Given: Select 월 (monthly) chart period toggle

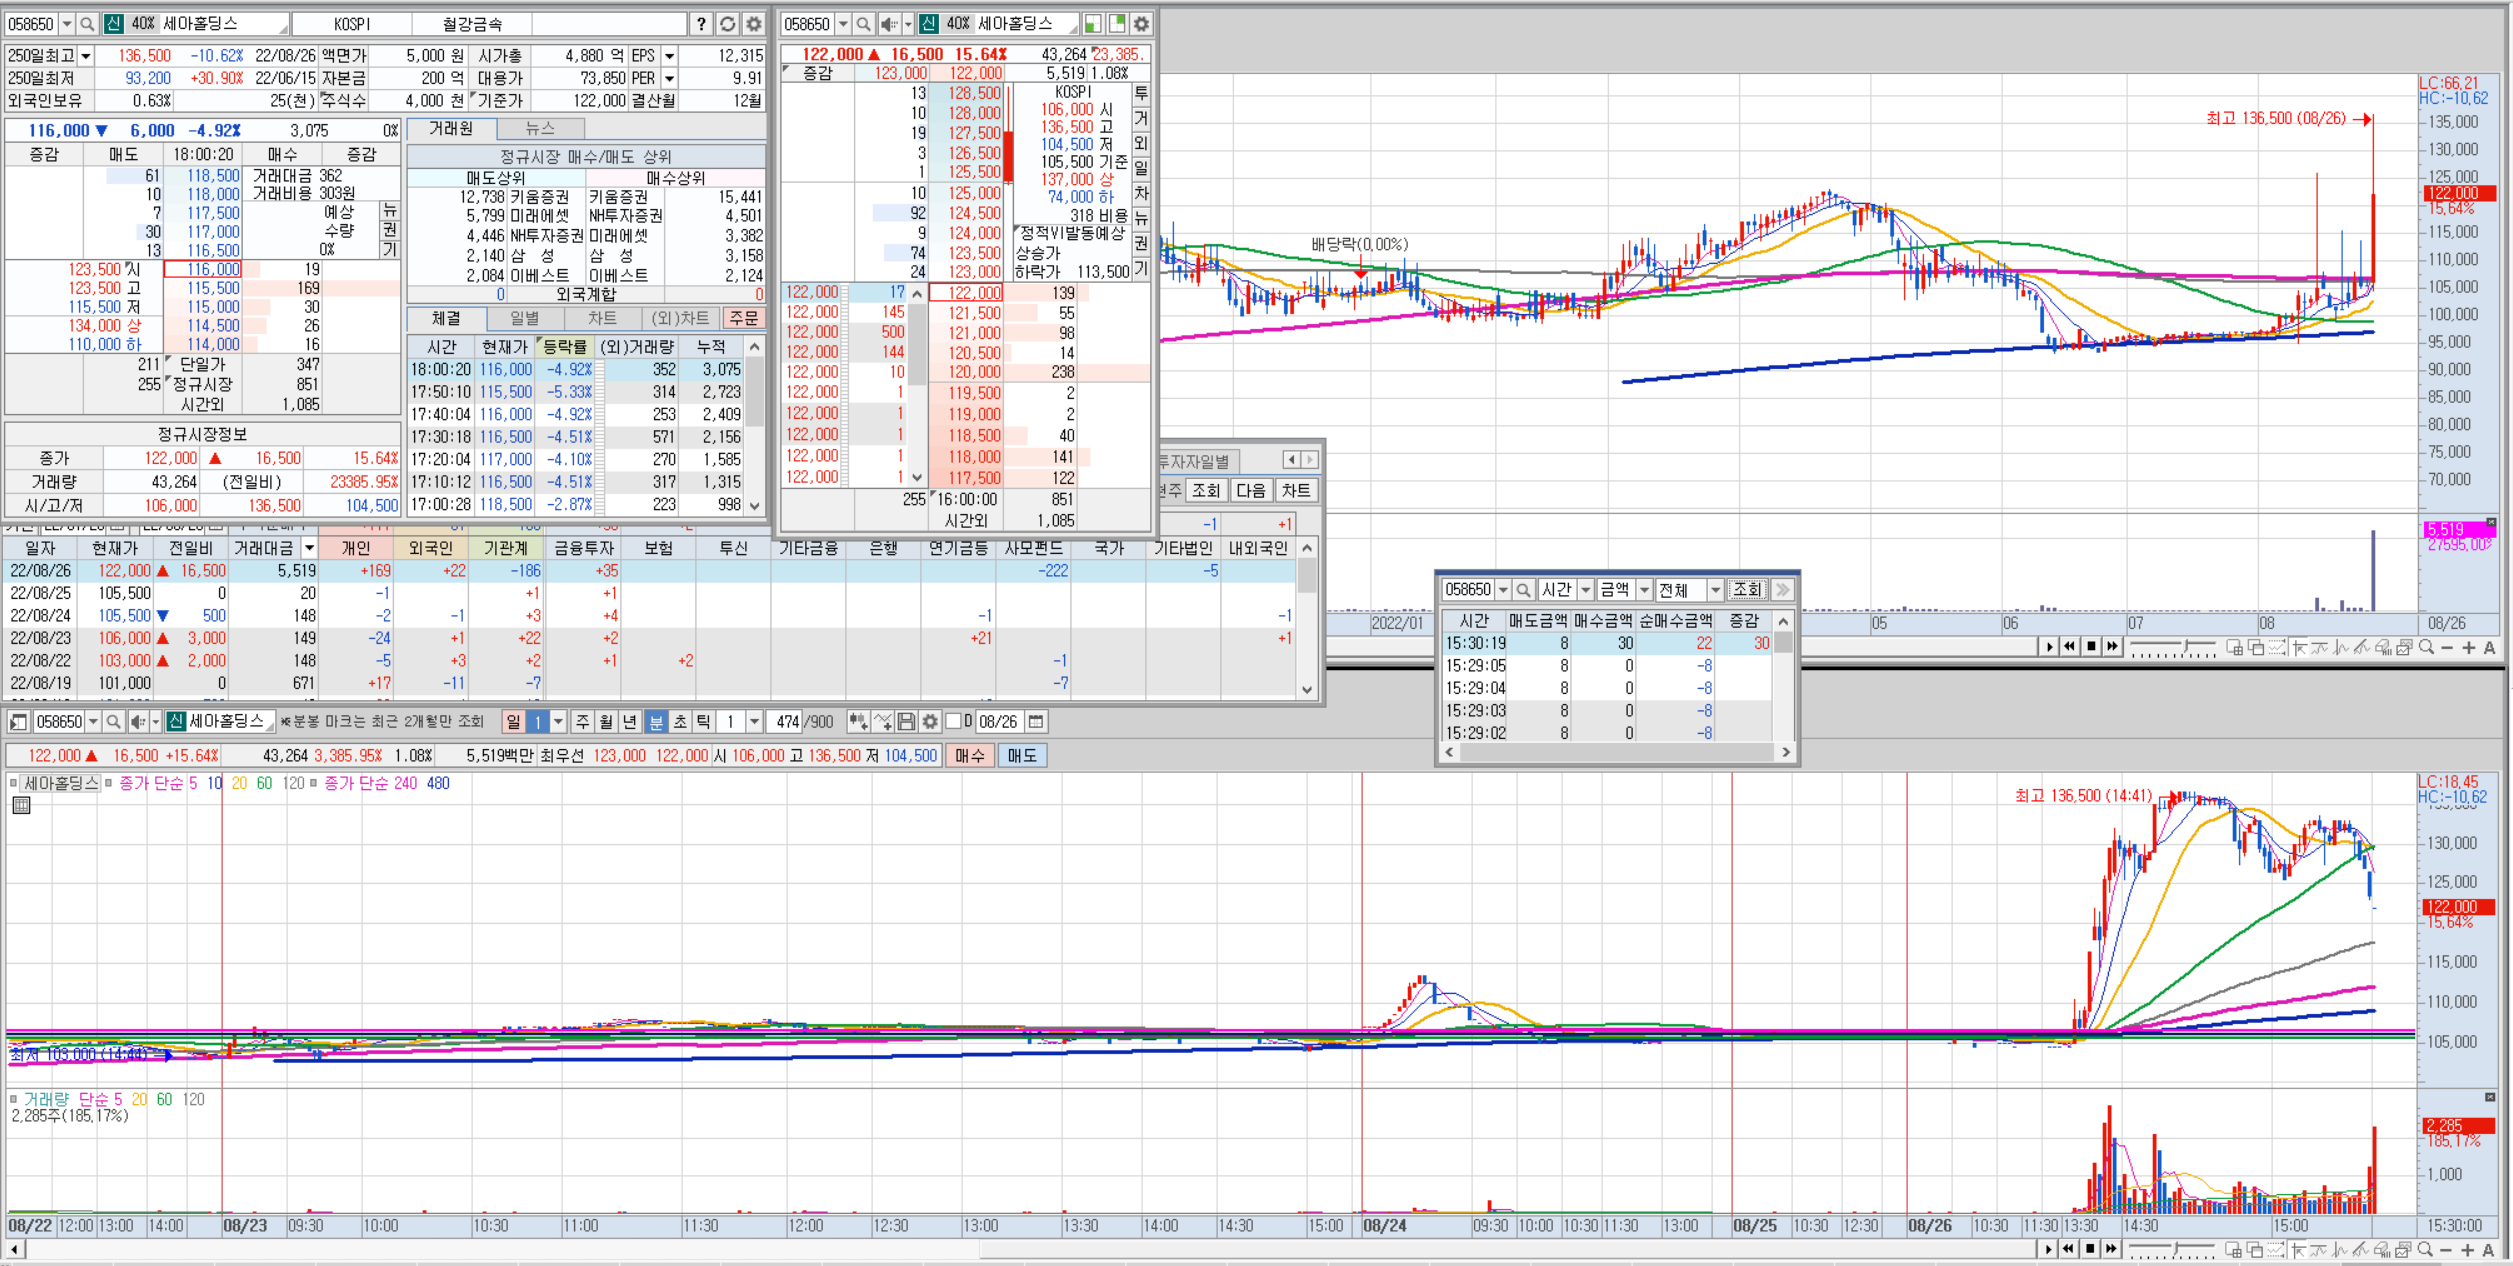Looking at the screenshot, I should [x=607, y=722].
